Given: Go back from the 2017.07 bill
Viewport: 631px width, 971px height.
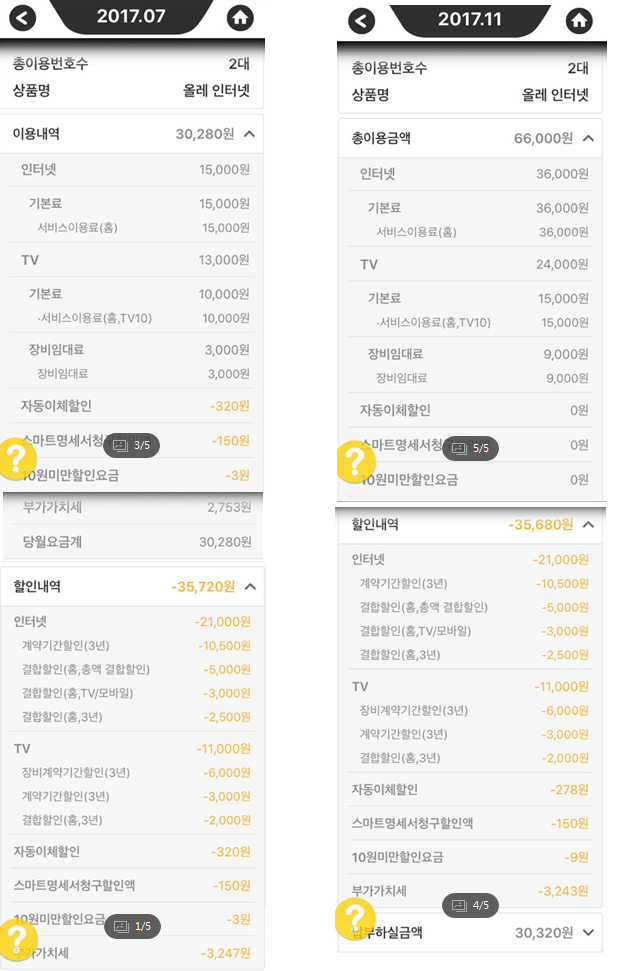Looking at the screenshot, I should tap(22, 16).
